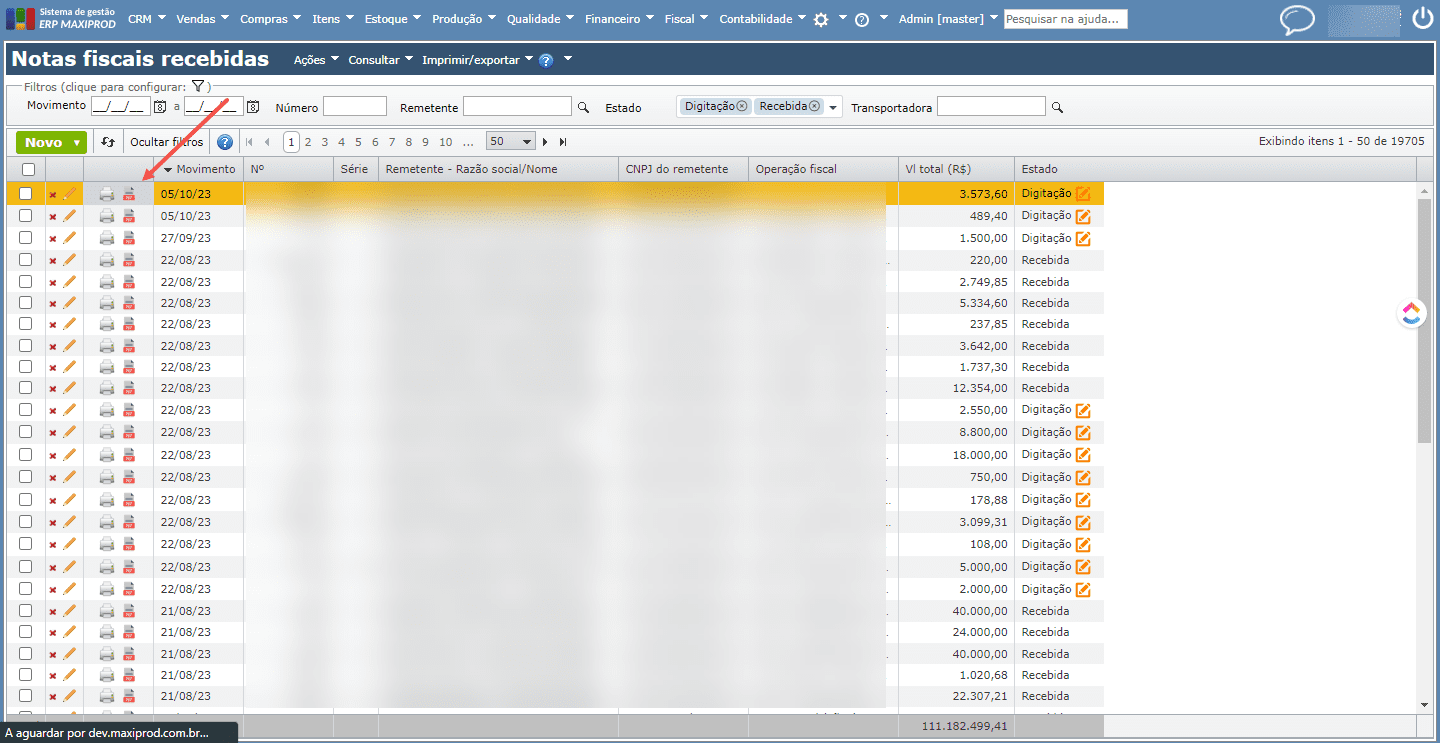This screenshot has height=743, width=1440.
Task: Print the row with total 1.500,00
Action: pyautogui.click(x=107, y=238)
